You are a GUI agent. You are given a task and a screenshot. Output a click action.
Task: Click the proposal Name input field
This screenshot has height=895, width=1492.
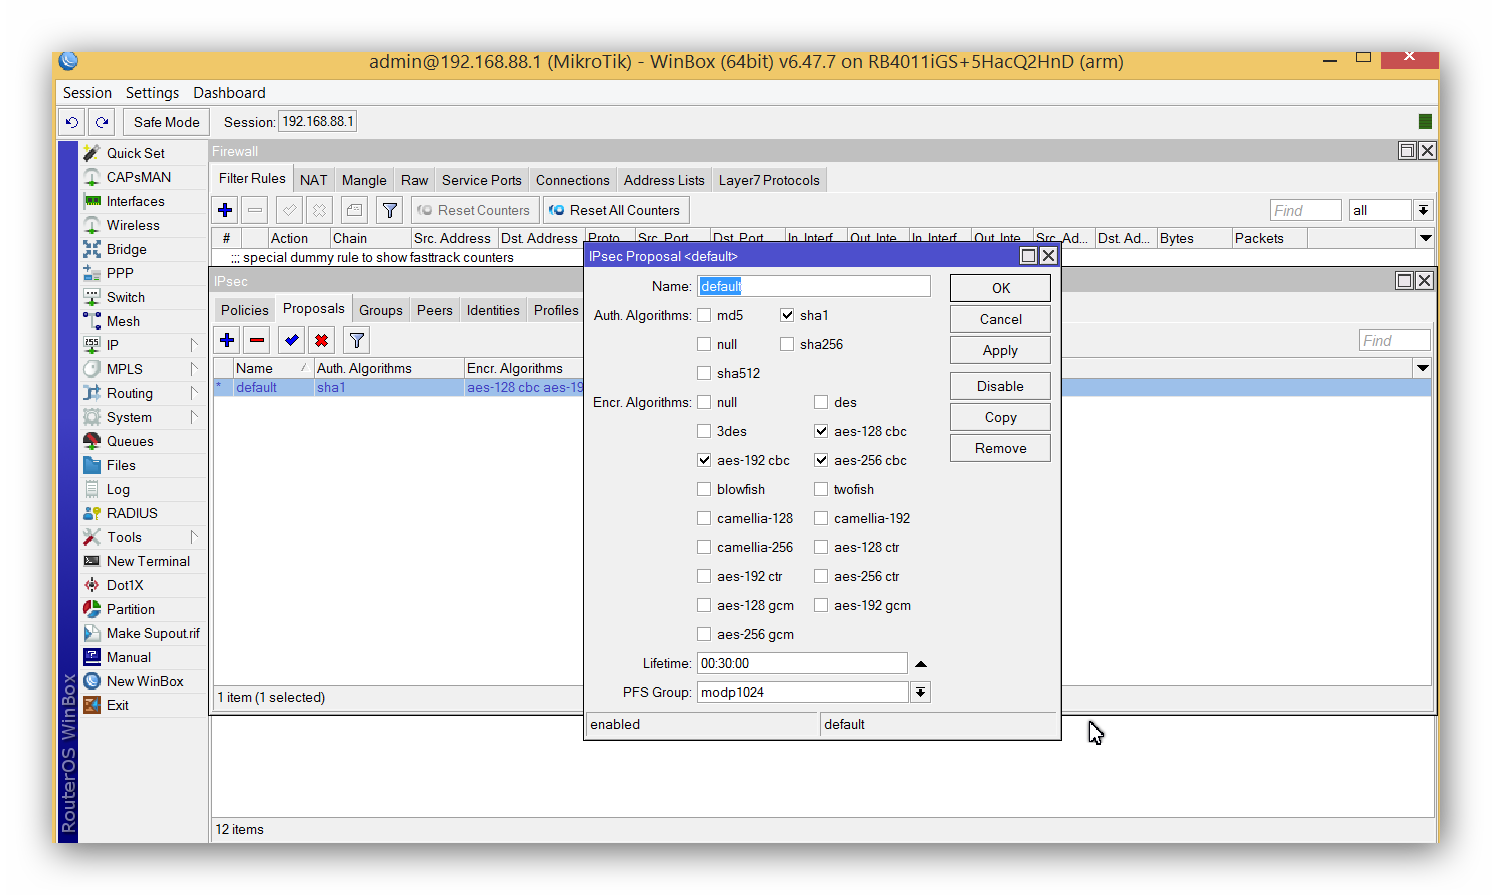click(x=814, y=286)
